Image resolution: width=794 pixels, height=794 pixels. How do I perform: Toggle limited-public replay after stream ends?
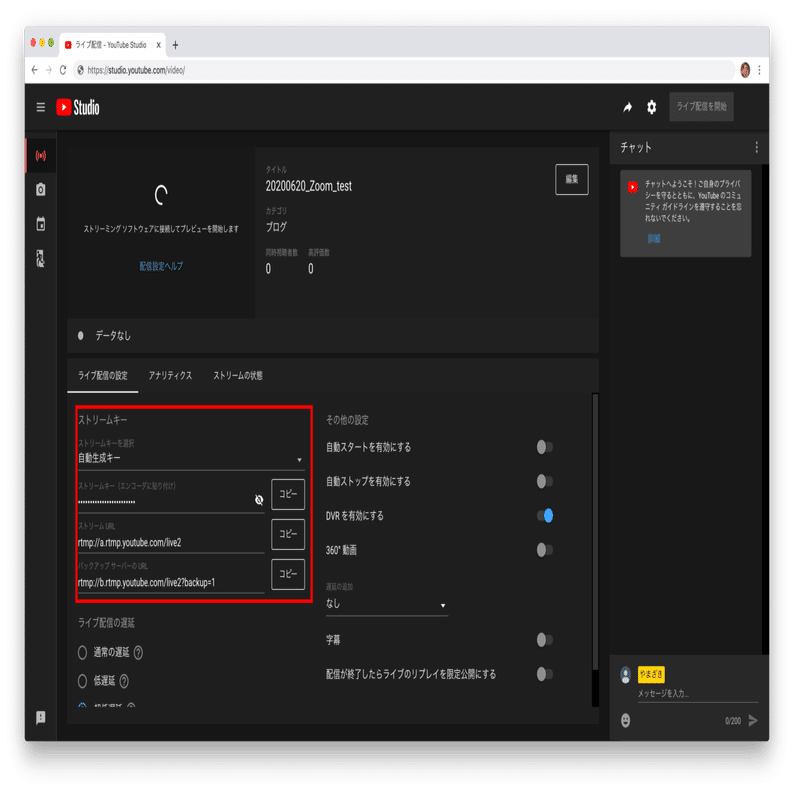[x=545, y=674]
